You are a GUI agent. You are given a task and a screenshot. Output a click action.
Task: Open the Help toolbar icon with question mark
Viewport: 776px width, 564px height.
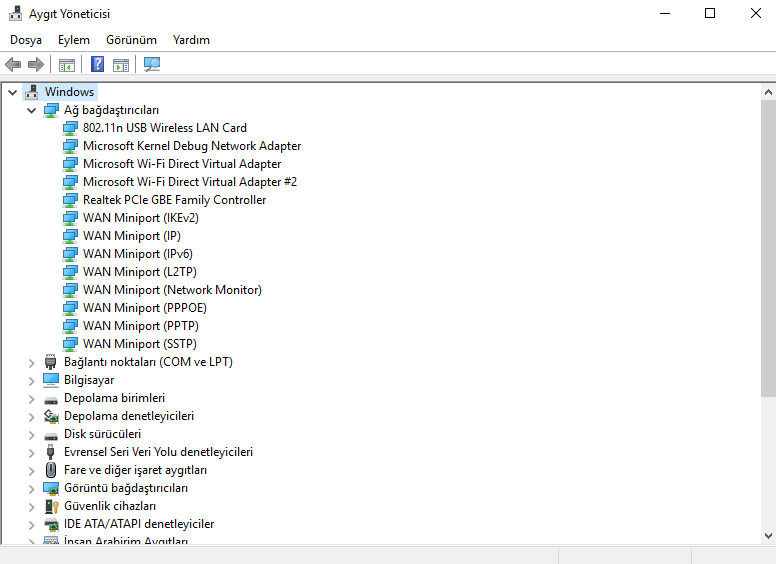pos(97,64)
